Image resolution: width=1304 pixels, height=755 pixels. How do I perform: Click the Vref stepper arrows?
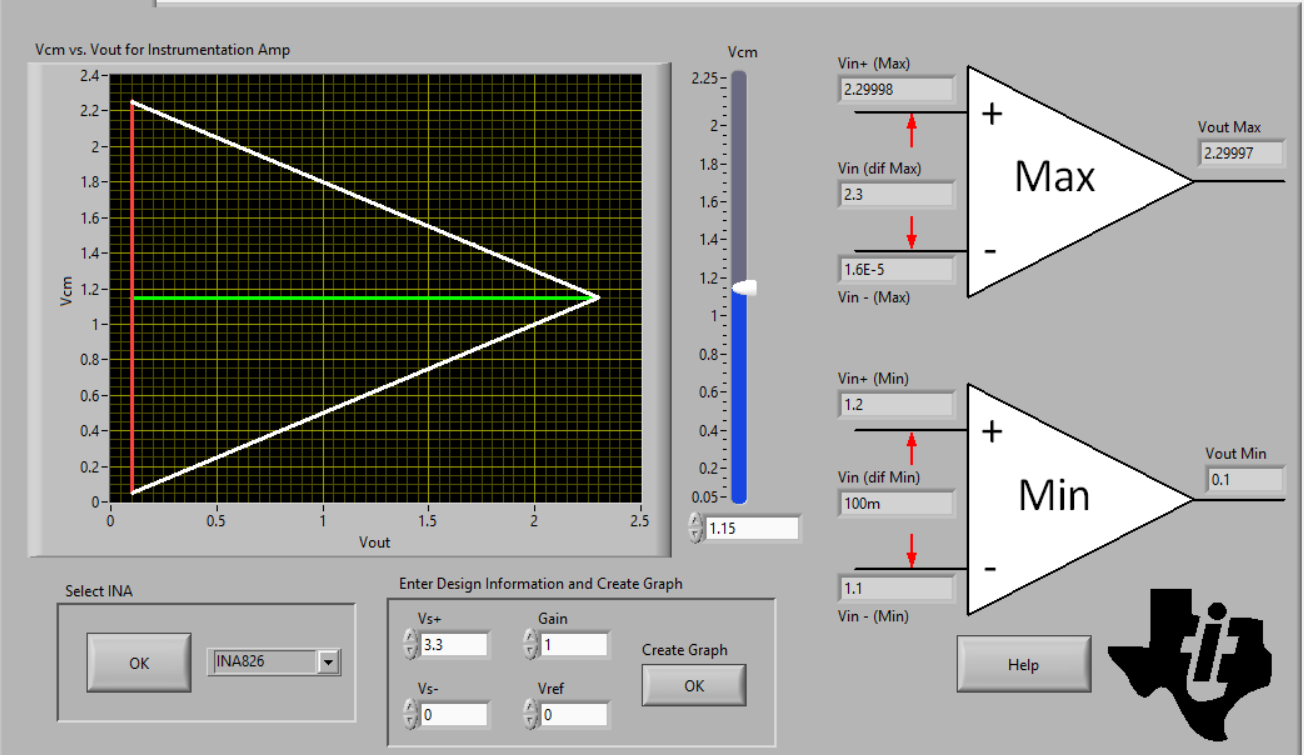530,714
